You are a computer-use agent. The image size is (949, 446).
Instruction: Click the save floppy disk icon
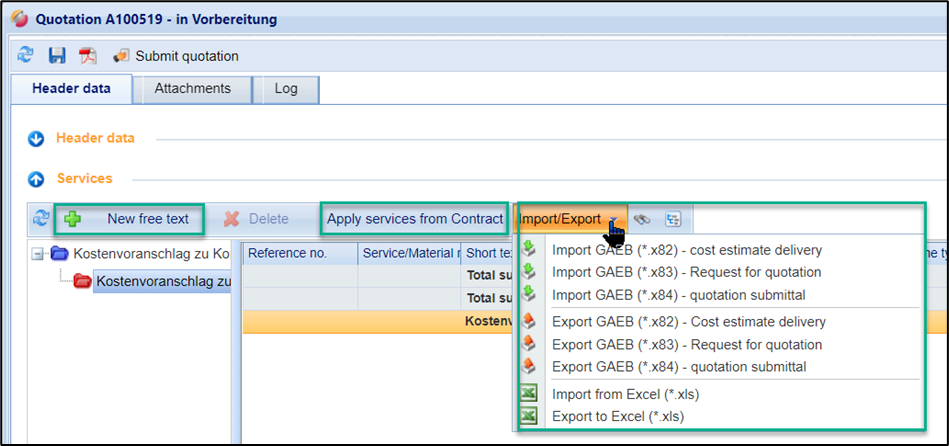tap(57, 56)
